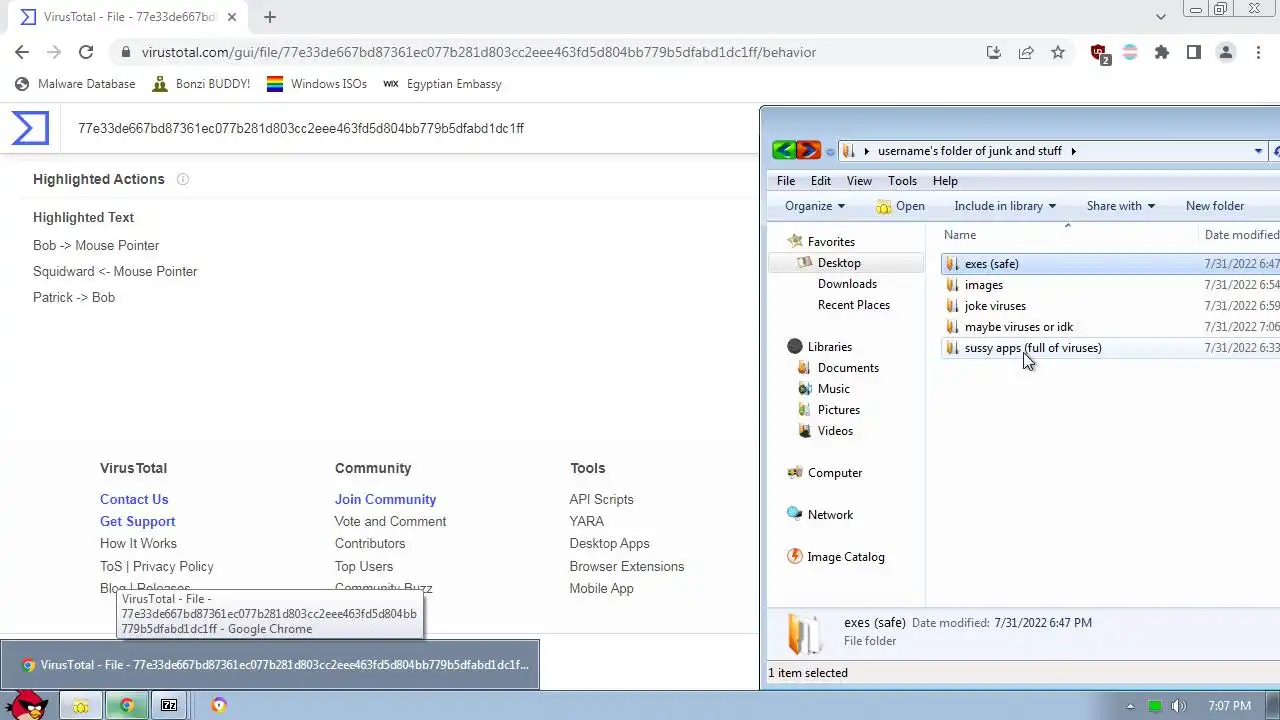The height and width of the screenshot is (720, 1280).
Task: Click the Join Community link
Action: pyautogui.click(x=385, y=499)
